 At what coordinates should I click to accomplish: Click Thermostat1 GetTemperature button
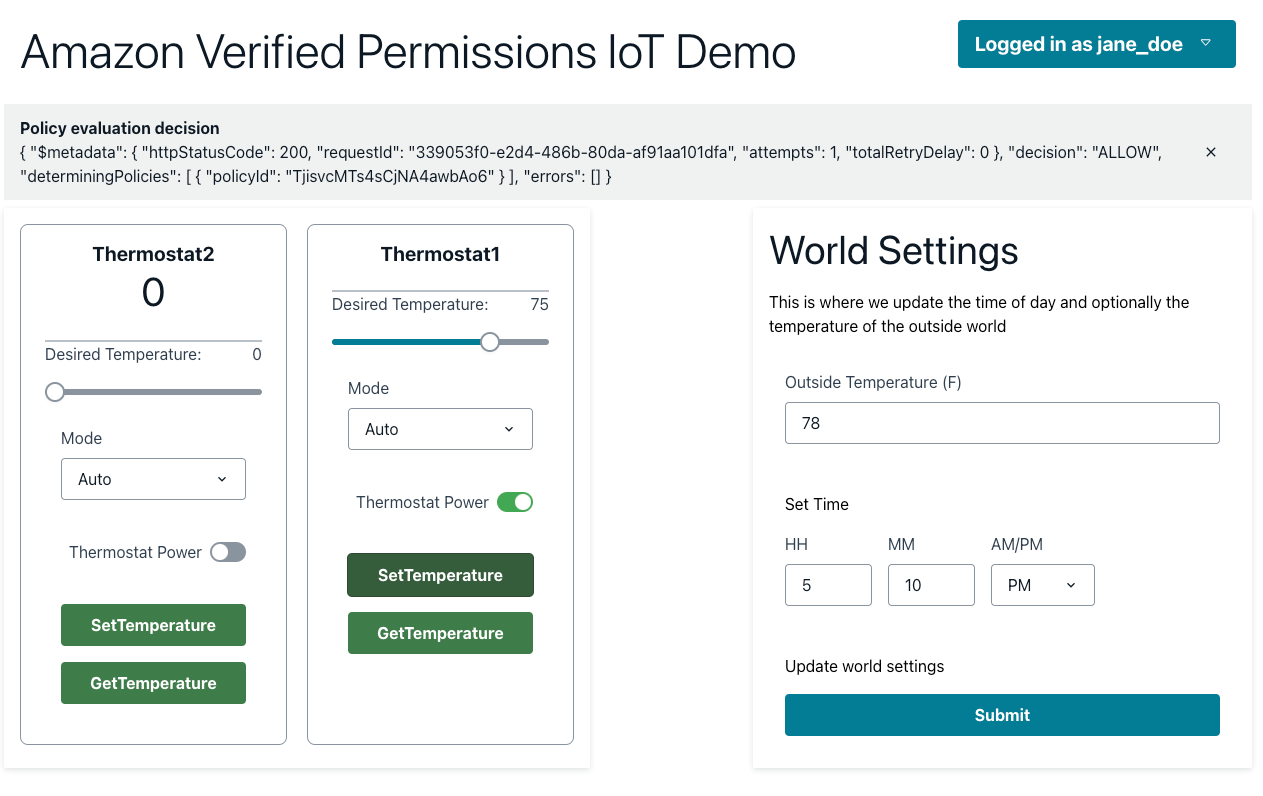(x=440, y=633)
